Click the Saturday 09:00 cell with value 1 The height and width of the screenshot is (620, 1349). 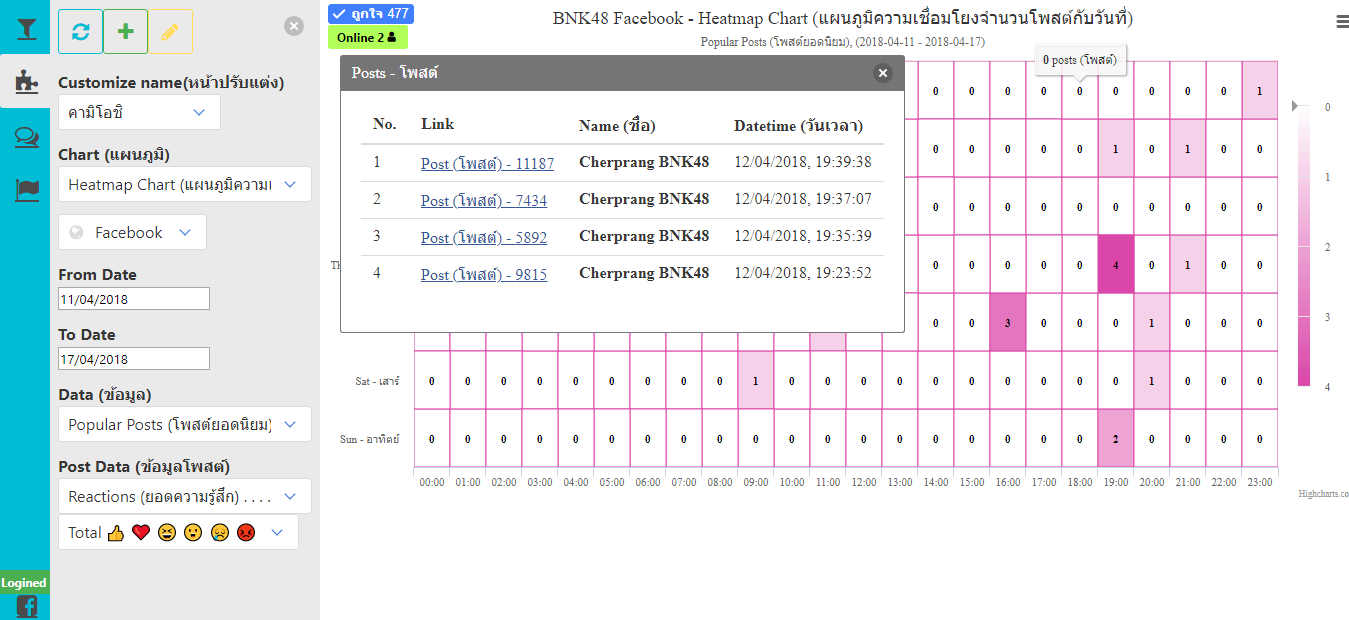pyautogui.click(x=755, y=381)
